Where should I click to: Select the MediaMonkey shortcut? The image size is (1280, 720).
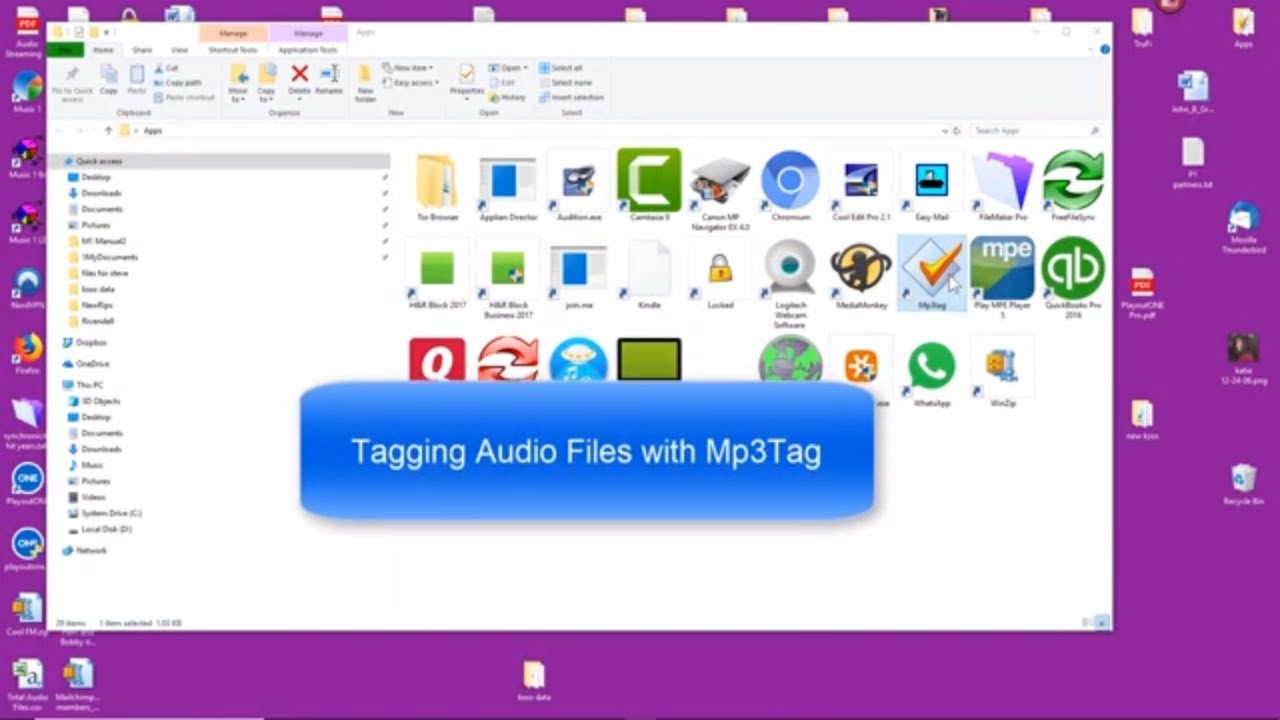click(x=861, y=273)
